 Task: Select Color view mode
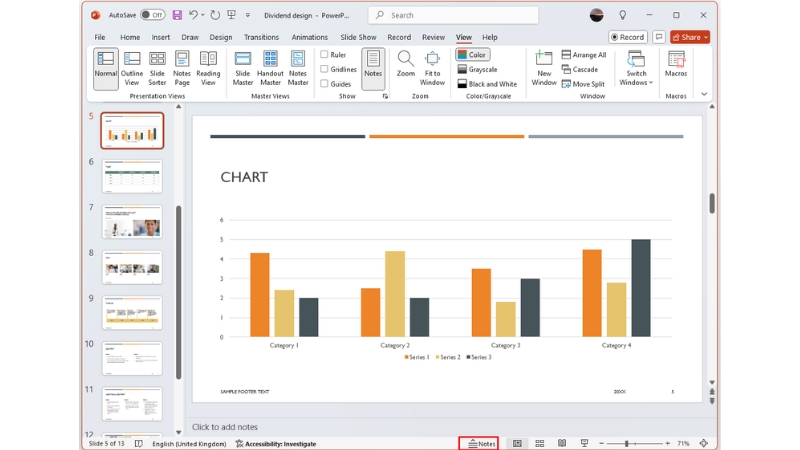click(x=472, y=55)
